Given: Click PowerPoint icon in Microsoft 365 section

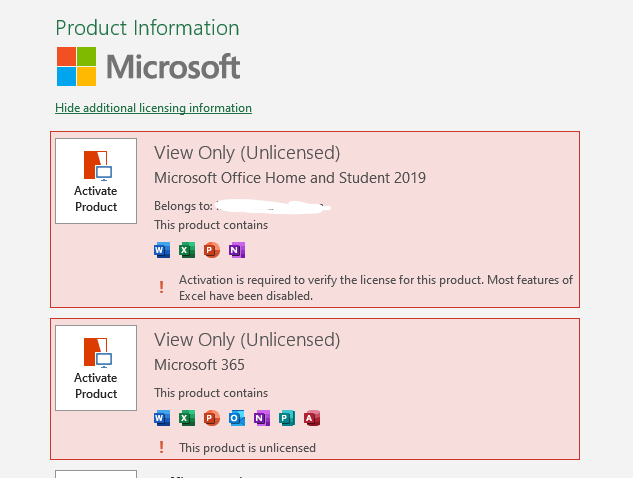Looking at the screenshot, I should click(212, 418).
